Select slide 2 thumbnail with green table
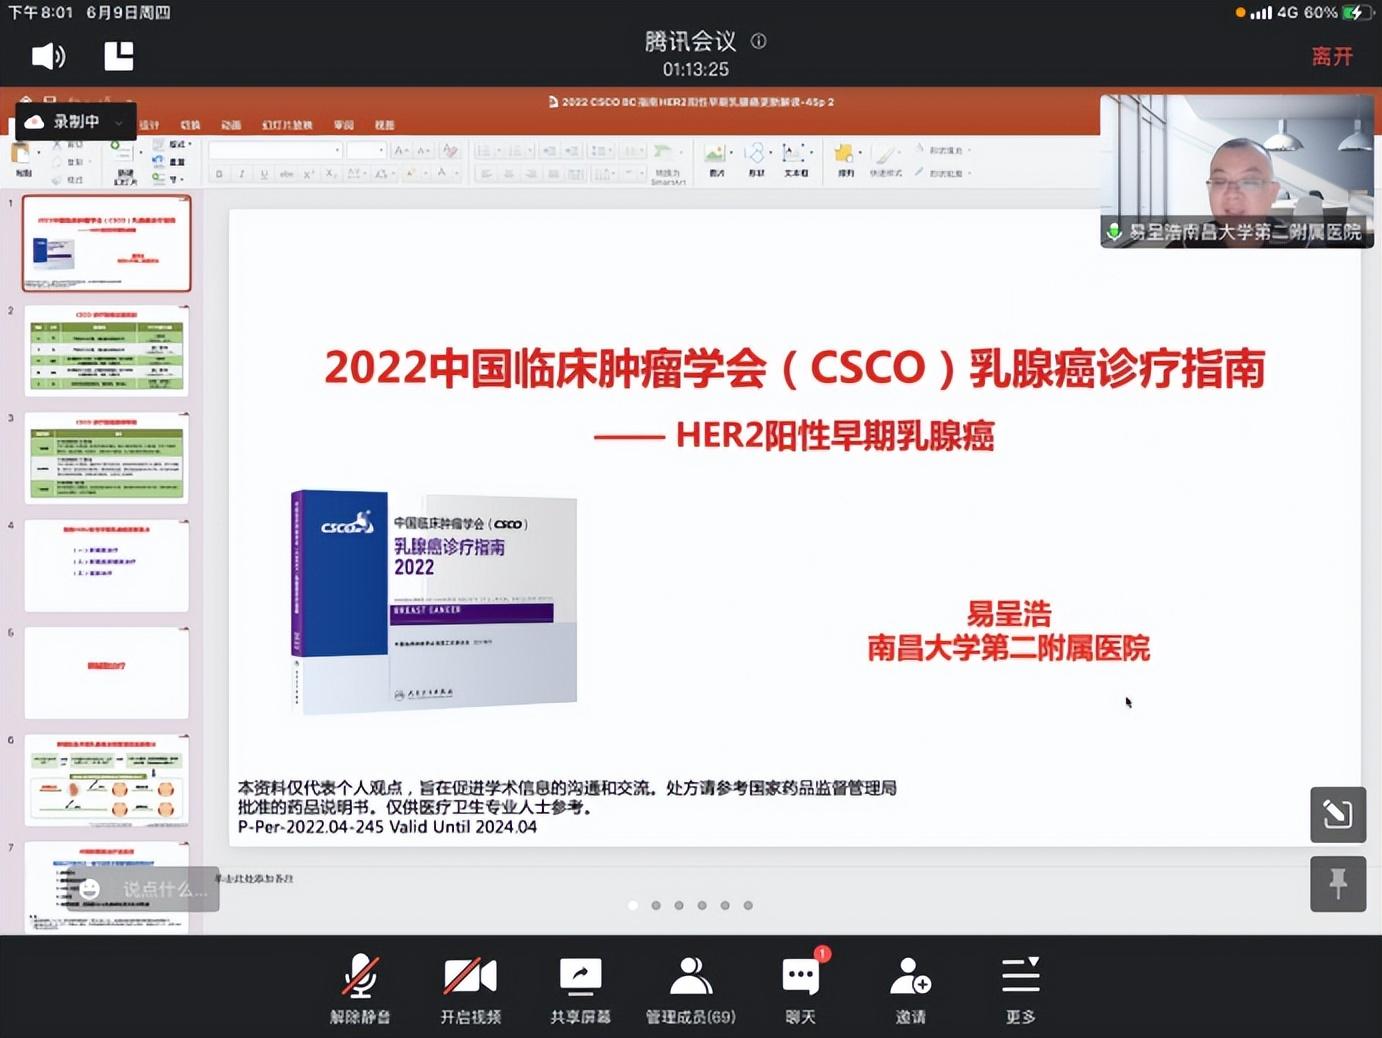The height and width of the screenshot is (1038, 1382). coord(106,351)
